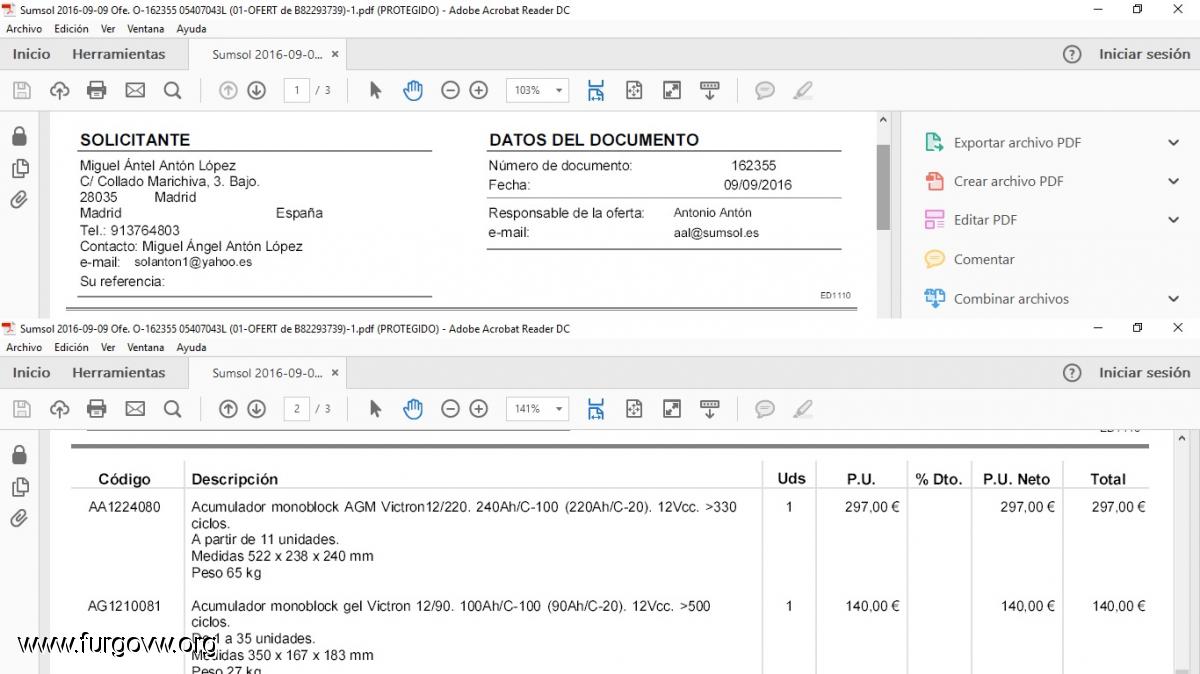Click the page number field showing 1

296,91
